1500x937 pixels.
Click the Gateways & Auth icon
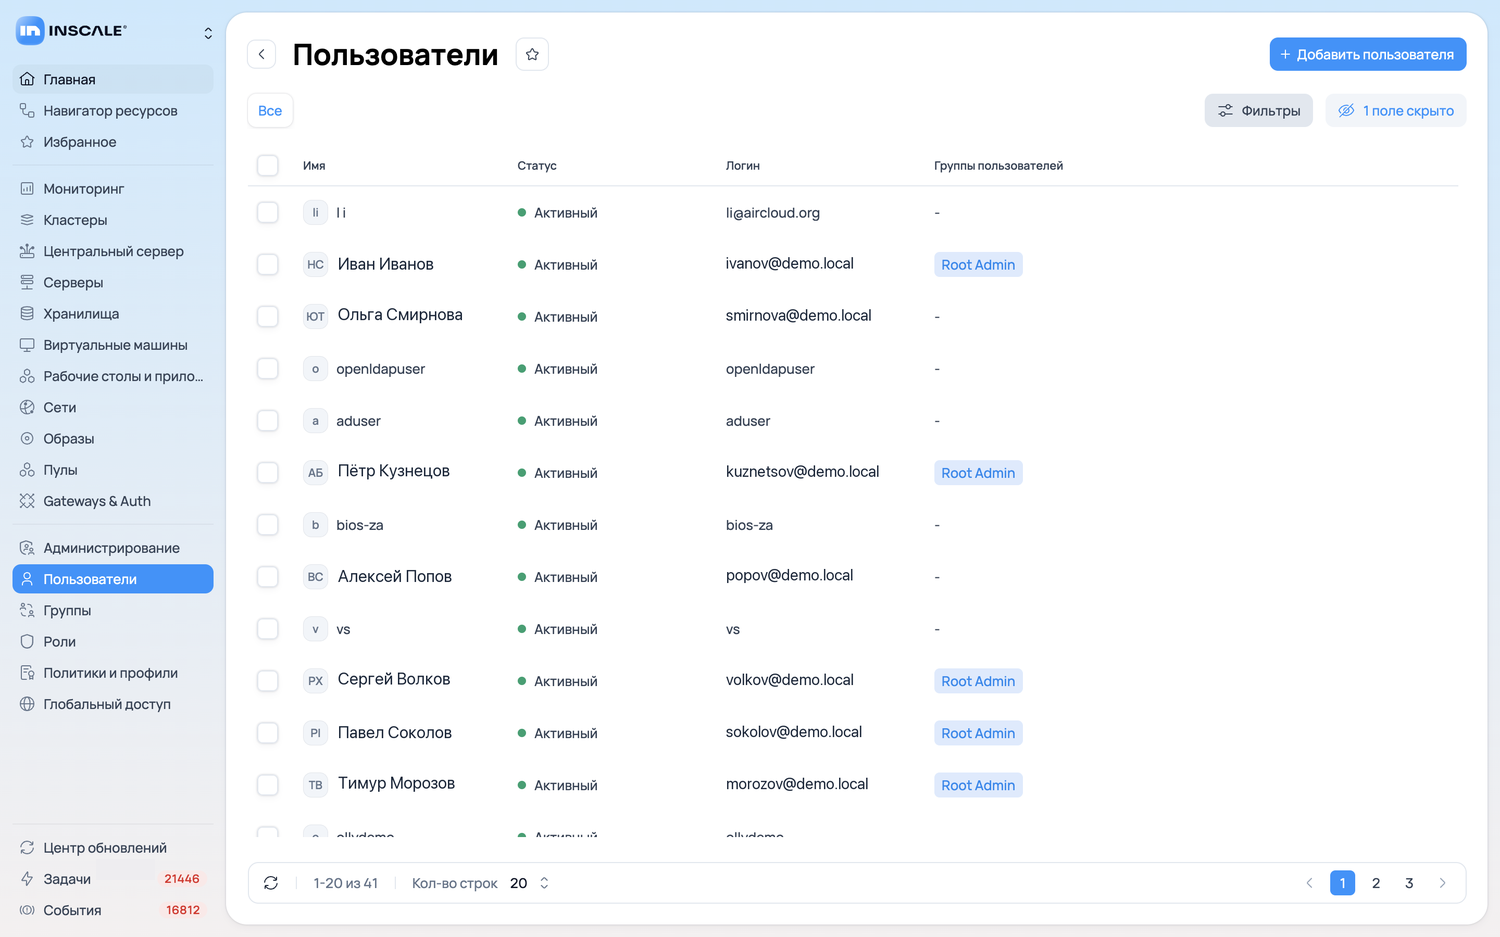[x=27, y=501]
